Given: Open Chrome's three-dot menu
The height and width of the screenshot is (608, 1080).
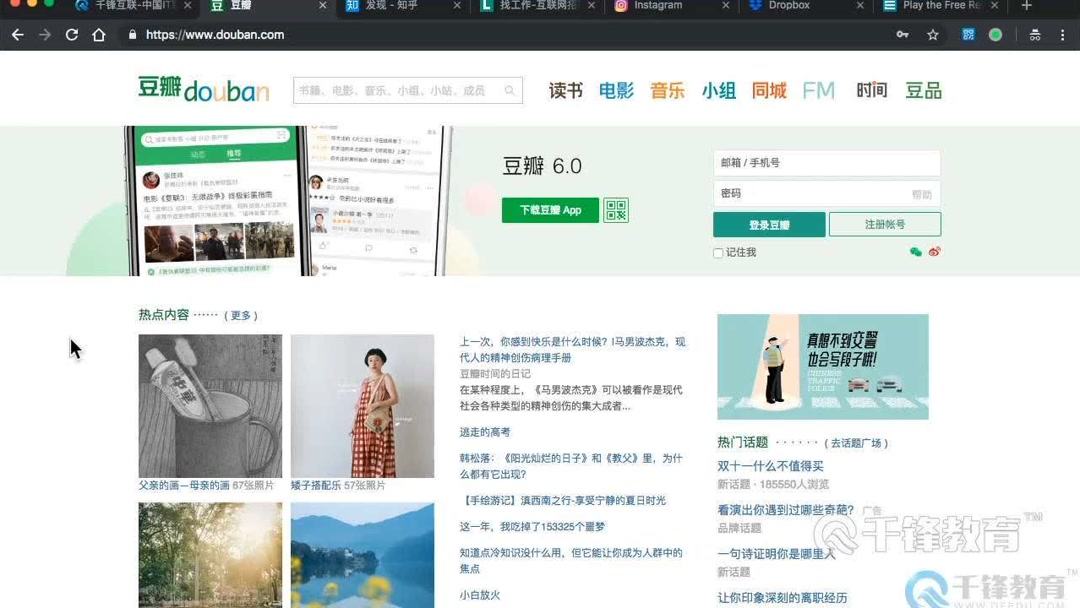Looking at the screenshot, I should click(x=1063, y=34).
